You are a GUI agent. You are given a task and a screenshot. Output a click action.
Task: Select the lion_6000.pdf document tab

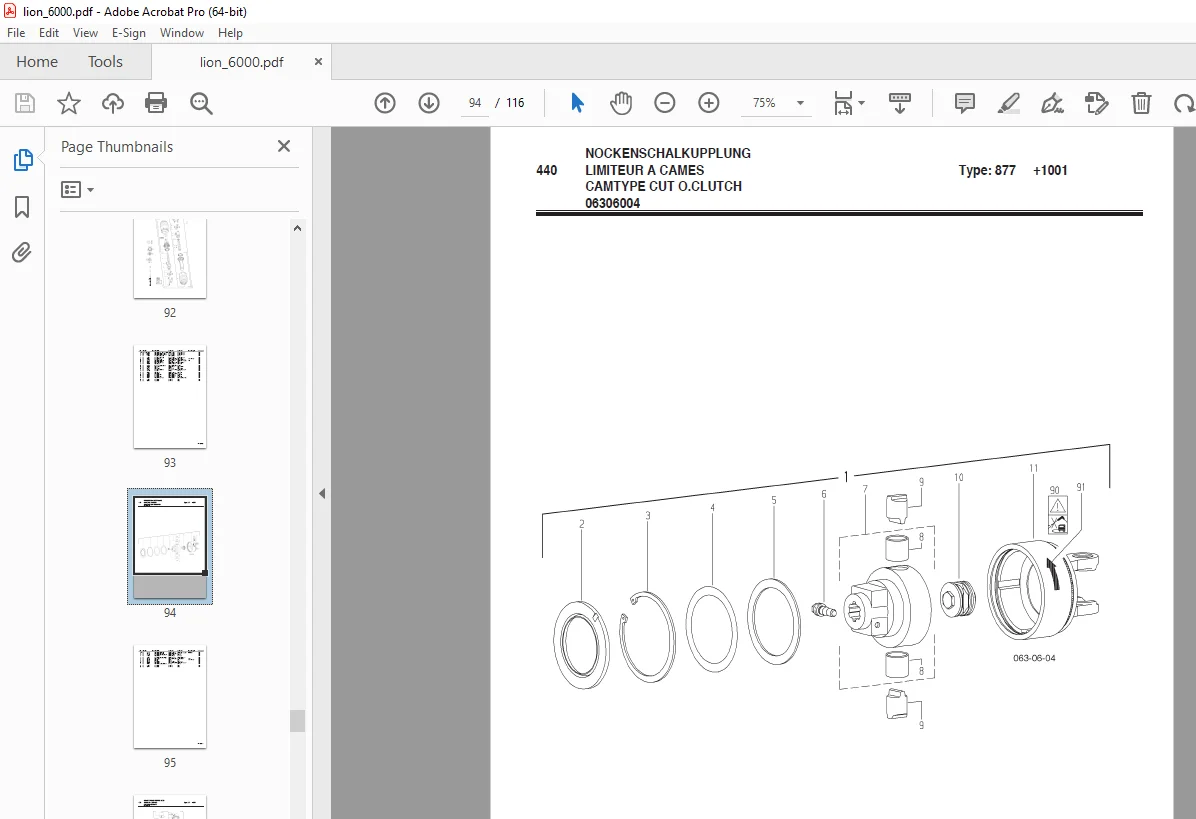click(241, 63)
